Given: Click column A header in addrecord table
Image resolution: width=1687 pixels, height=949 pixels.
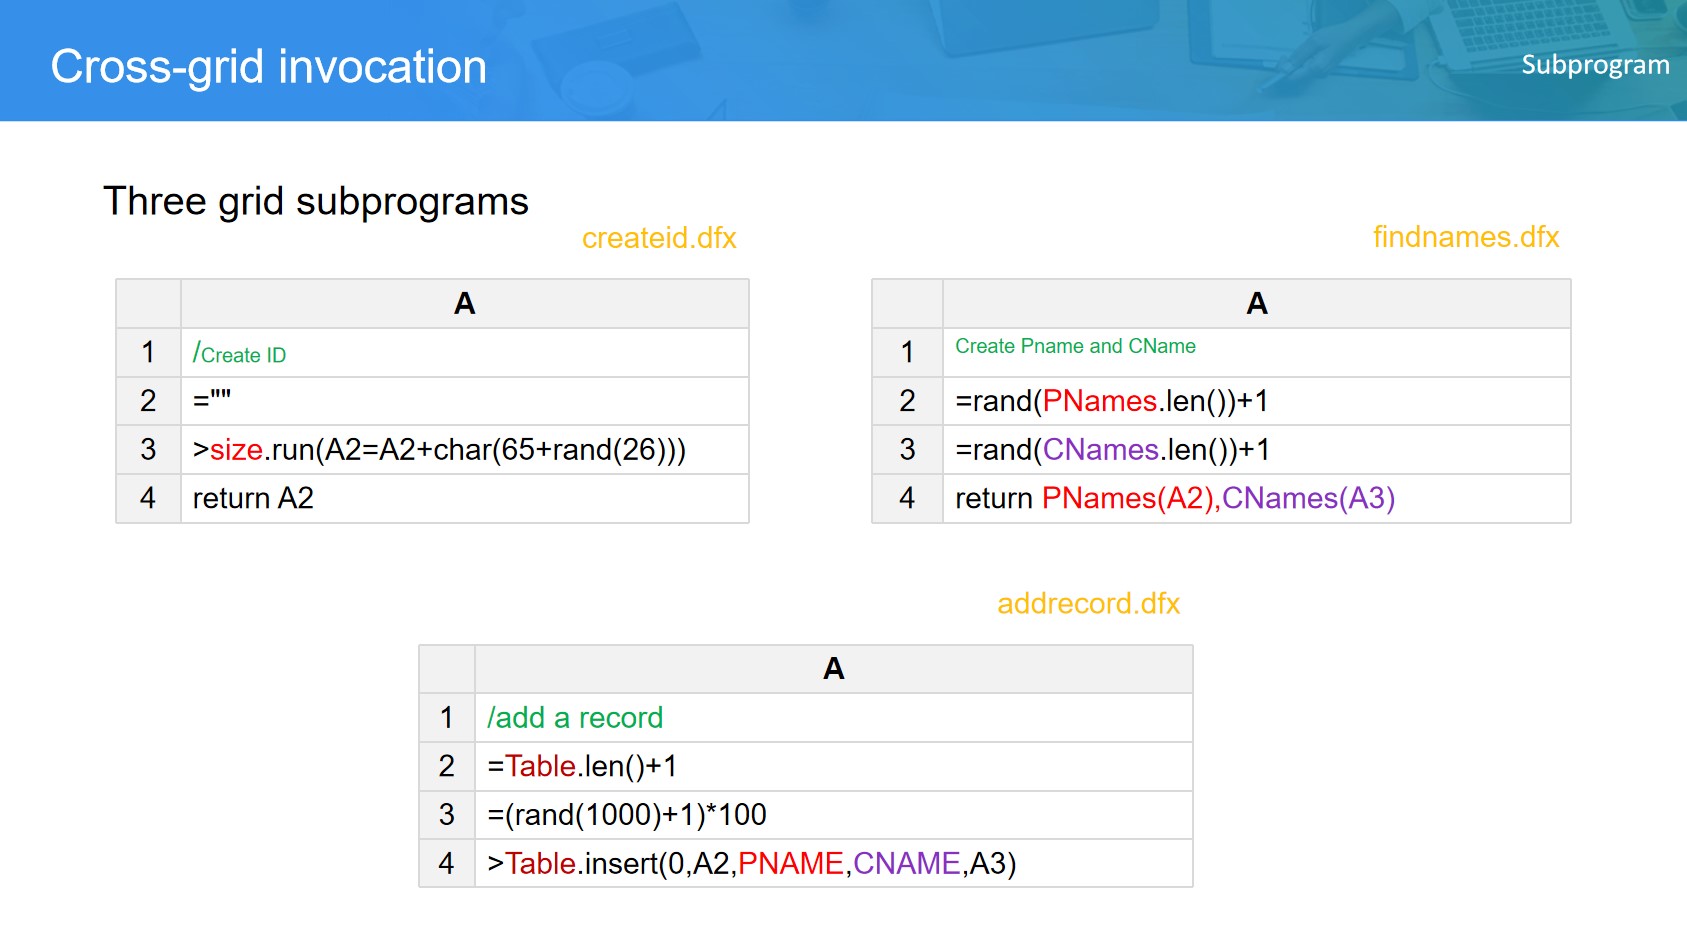Looking at the screenshot, I should [833, 669].
